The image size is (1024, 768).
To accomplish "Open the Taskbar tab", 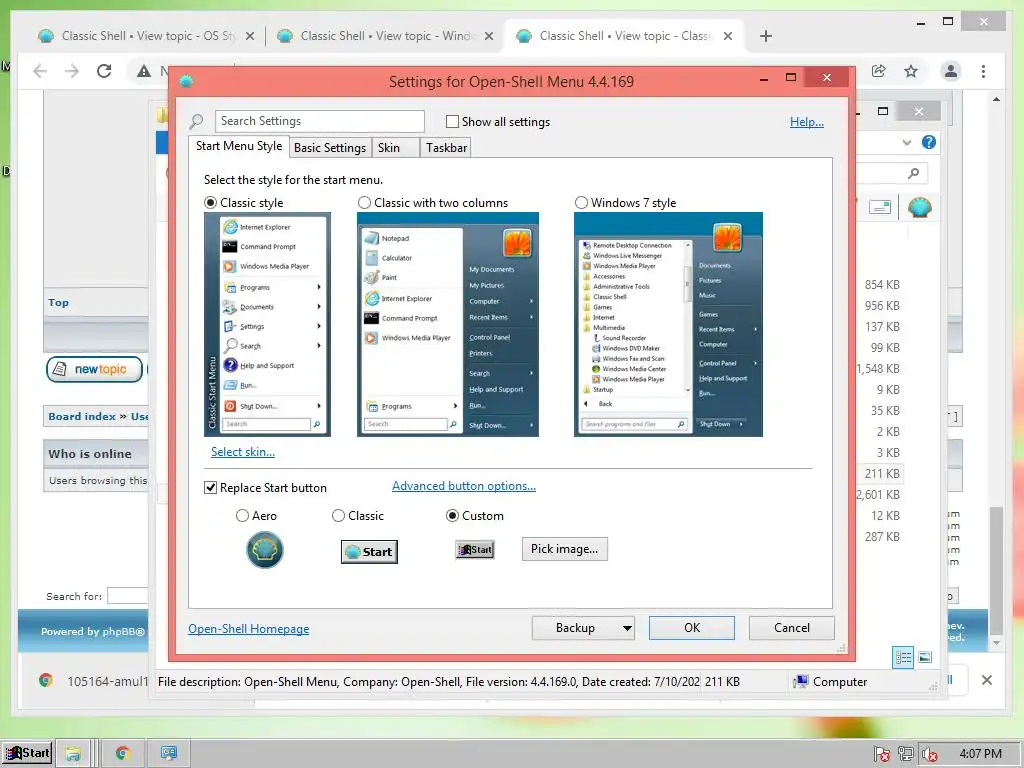I will click(x=446, y=148).
